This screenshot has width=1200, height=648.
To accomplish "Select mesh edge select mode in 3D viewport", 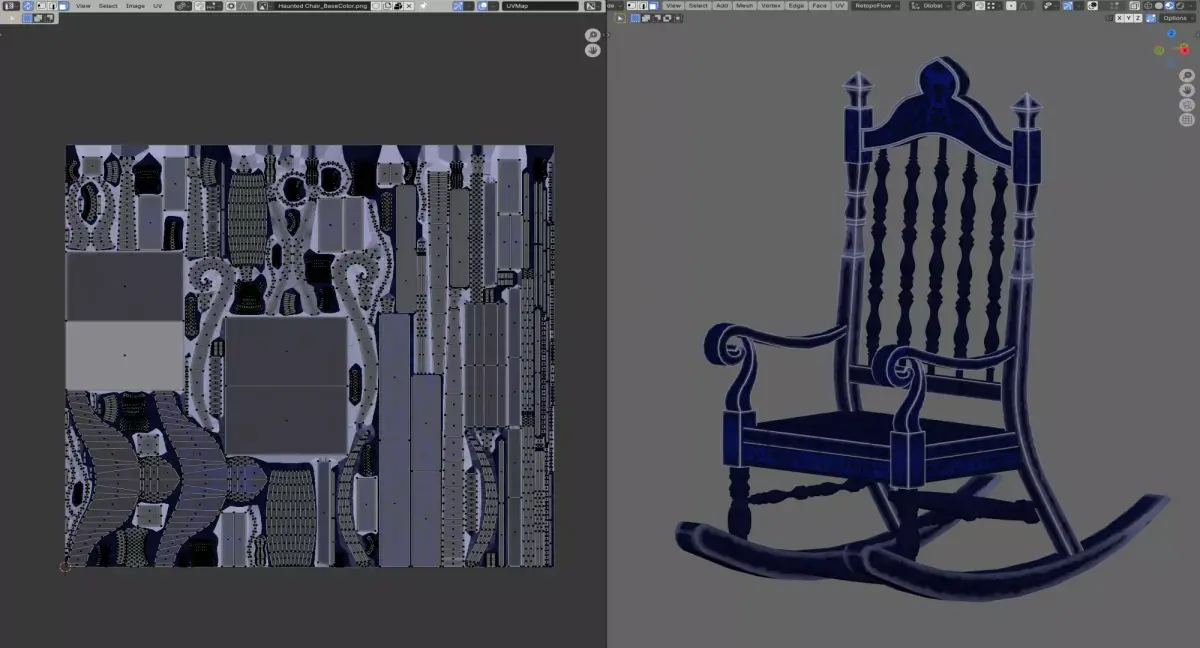I will click(643, 6).
